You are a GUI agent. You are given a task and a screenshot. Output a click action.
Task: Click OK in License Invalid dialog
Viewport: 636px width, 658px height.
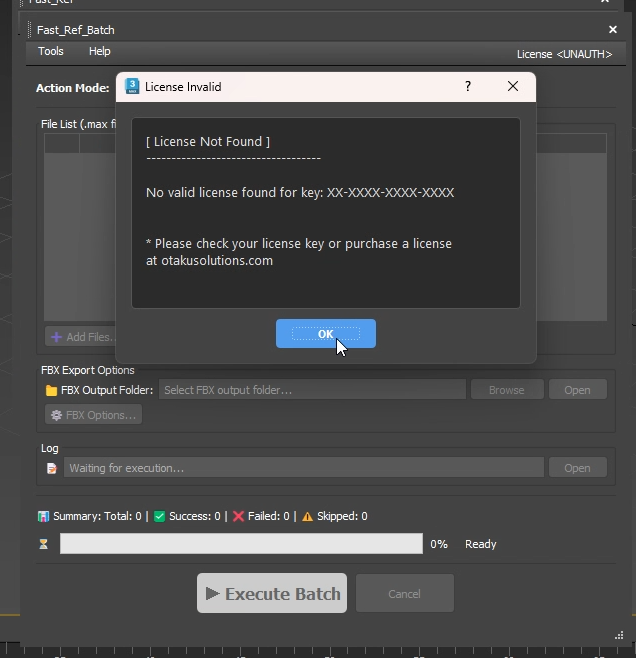(x=325, y=334)
